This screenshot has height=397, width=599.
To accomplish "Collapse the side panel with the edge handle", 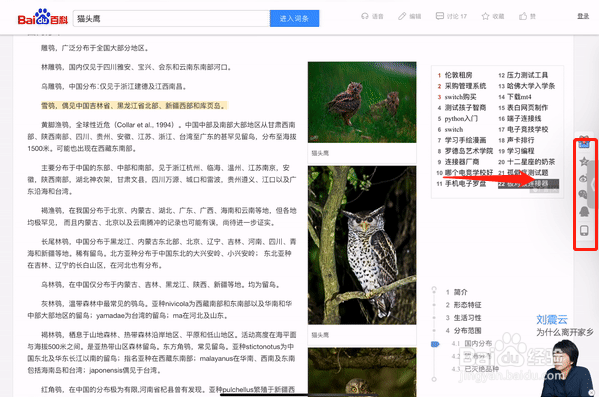I will click(594, 184).
